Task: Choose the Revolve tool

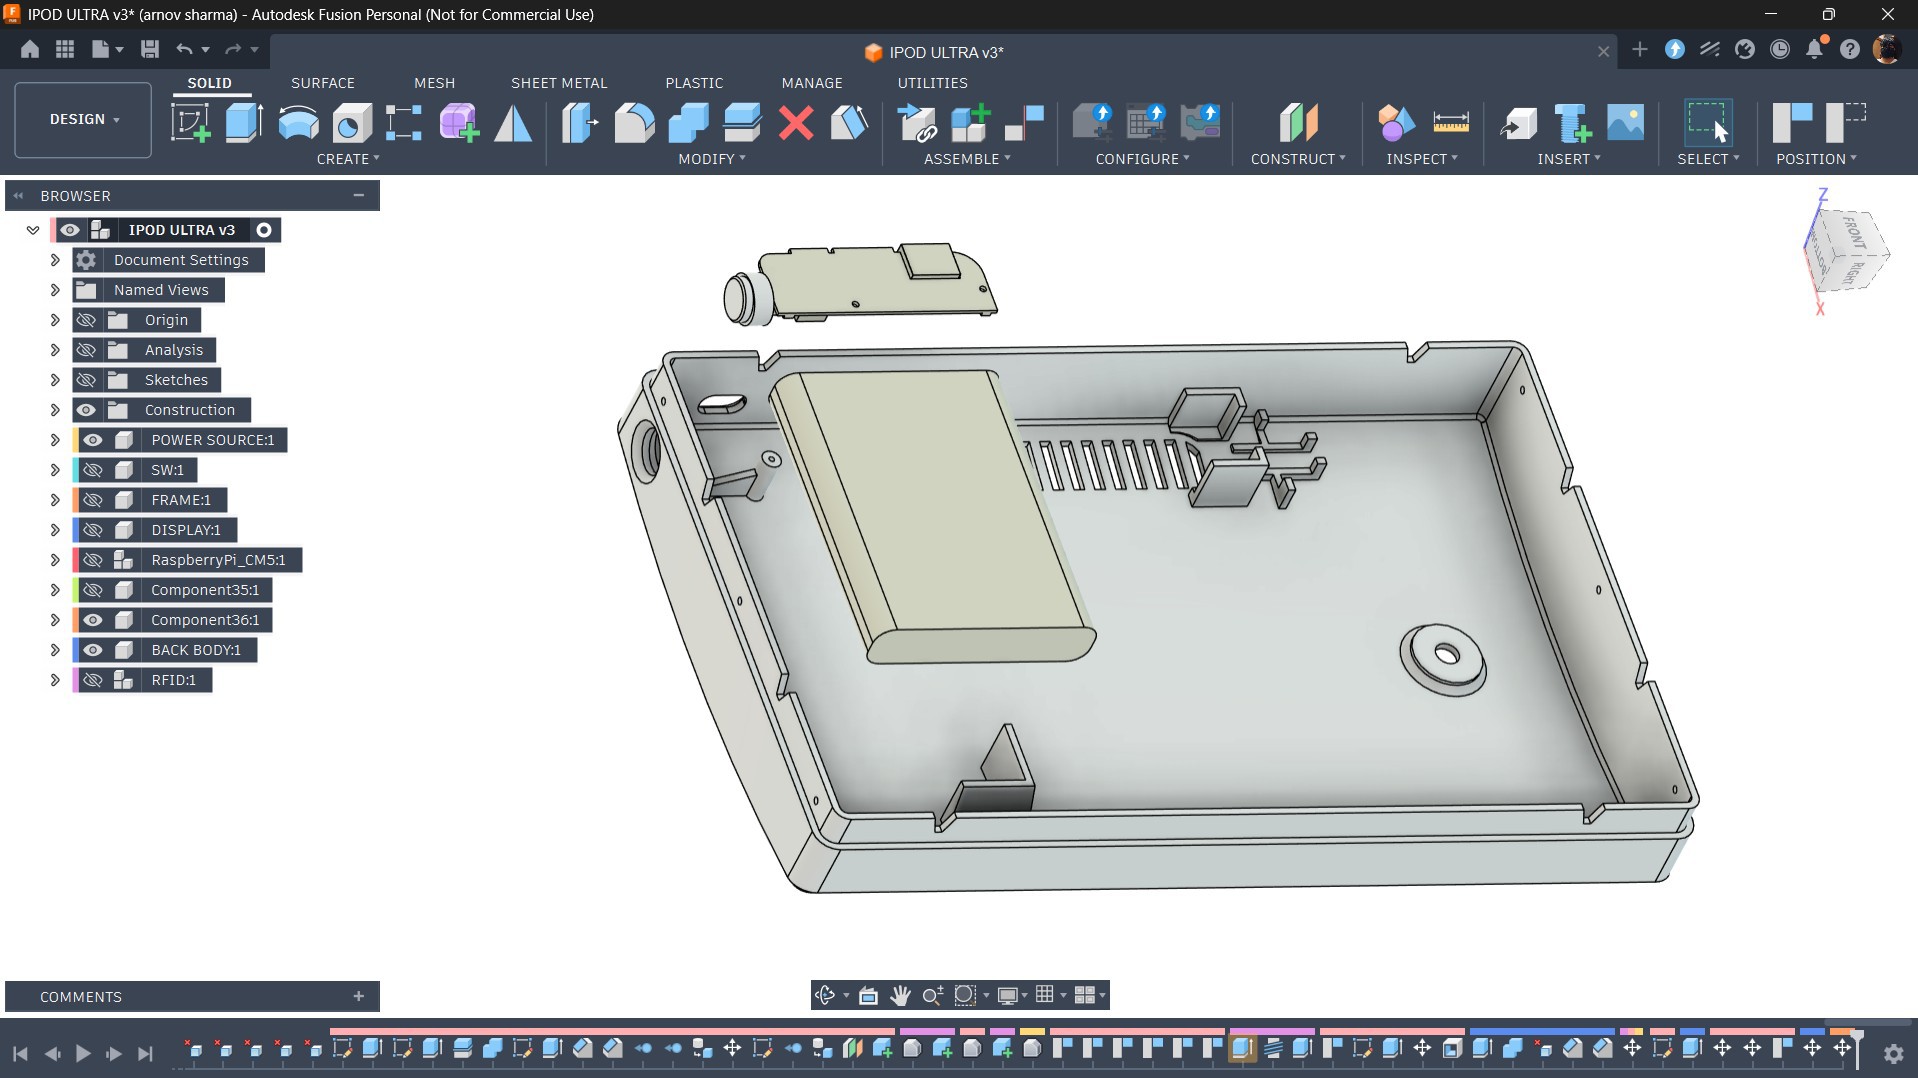Action: [x=298, y=123]
